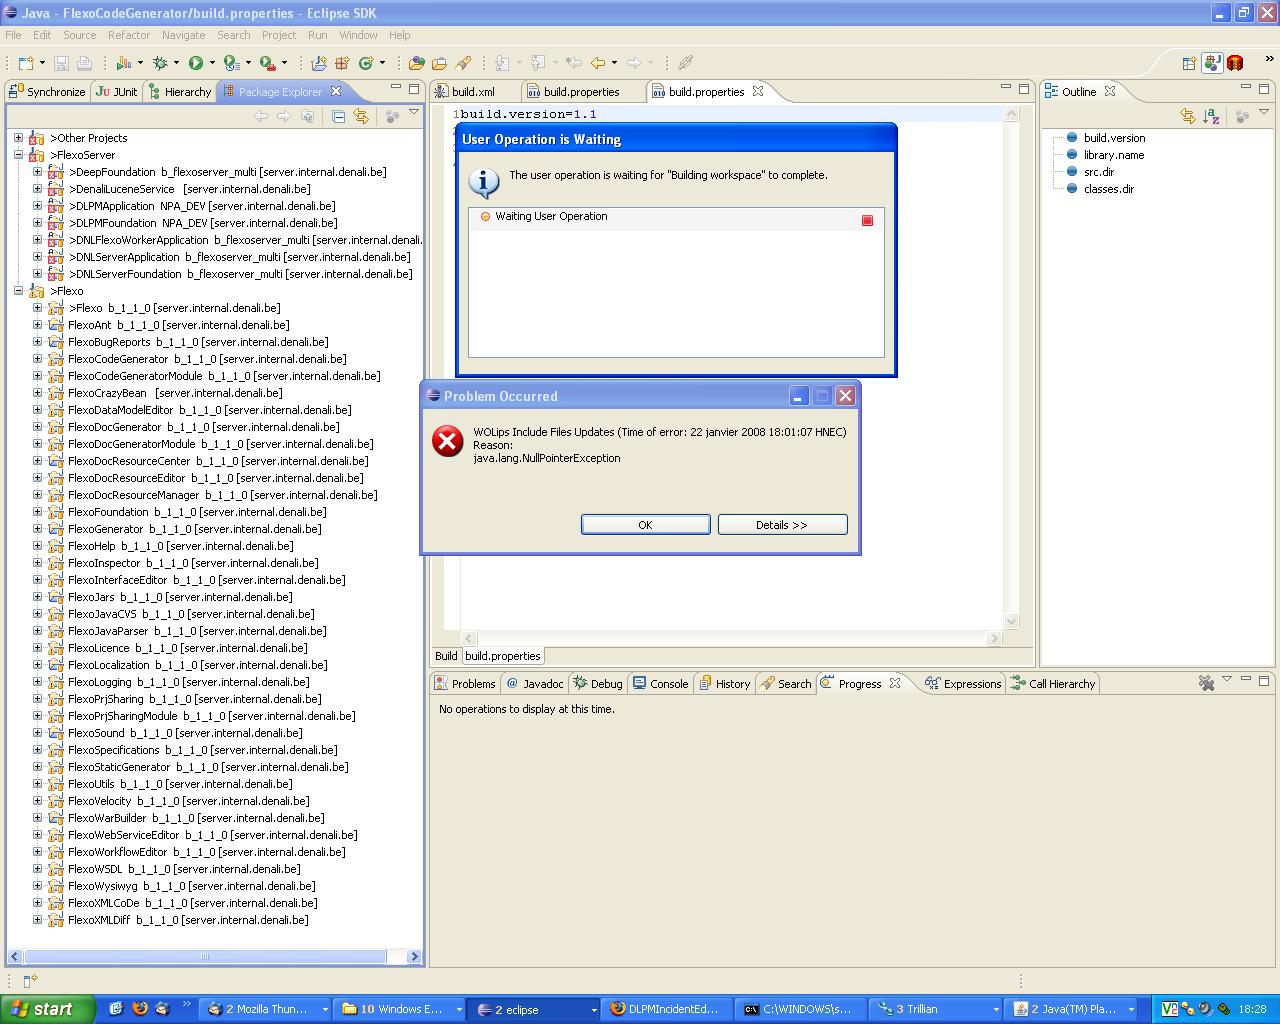Collapse the Flexo working set node
The width and height of the screenshot is (1280, 1024).
tap(18, 291)
